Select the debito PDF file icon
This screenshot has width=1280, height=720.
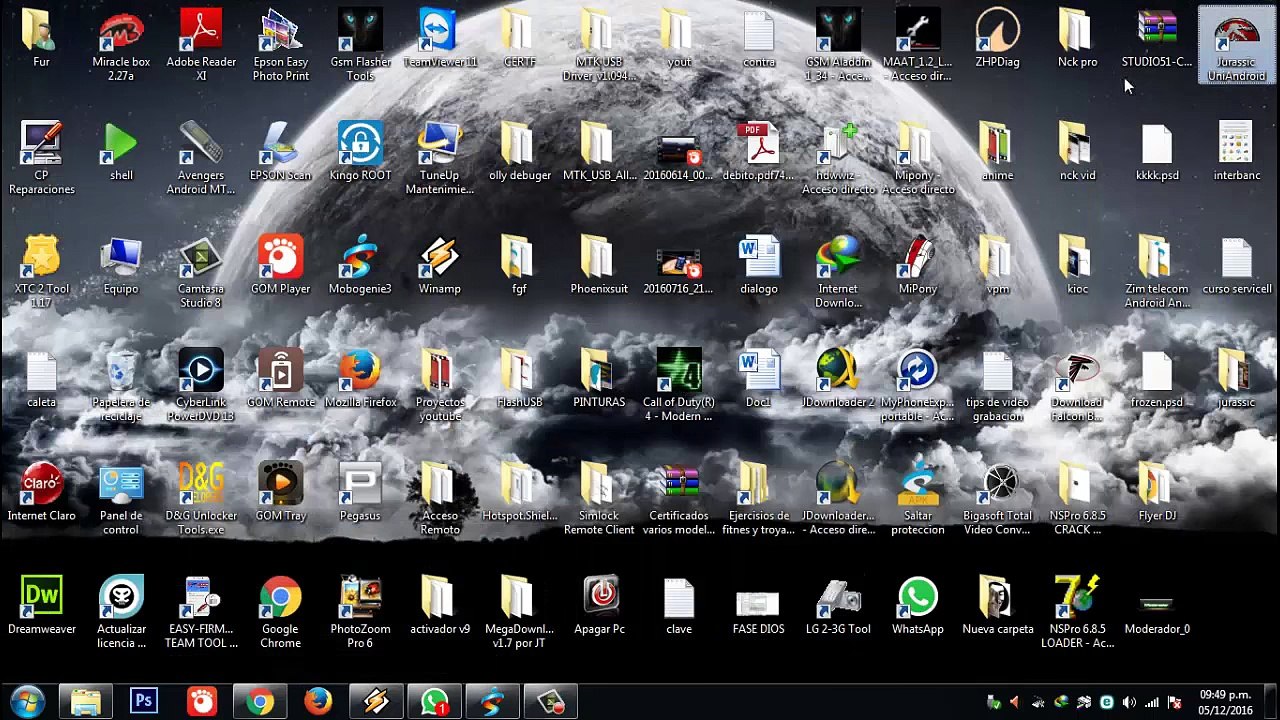pyautogui.click(x=759, y=151)
